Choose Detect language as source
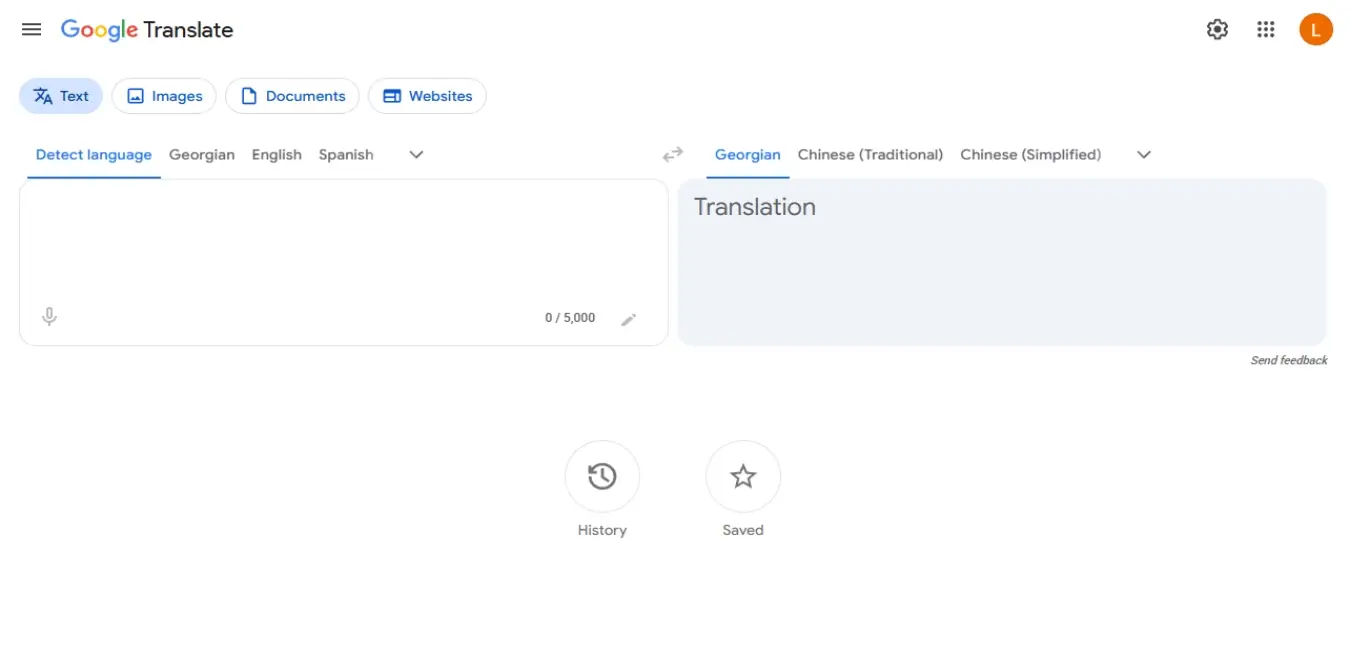The width and height of the screenshot is (1350, 654). [94, 155]
